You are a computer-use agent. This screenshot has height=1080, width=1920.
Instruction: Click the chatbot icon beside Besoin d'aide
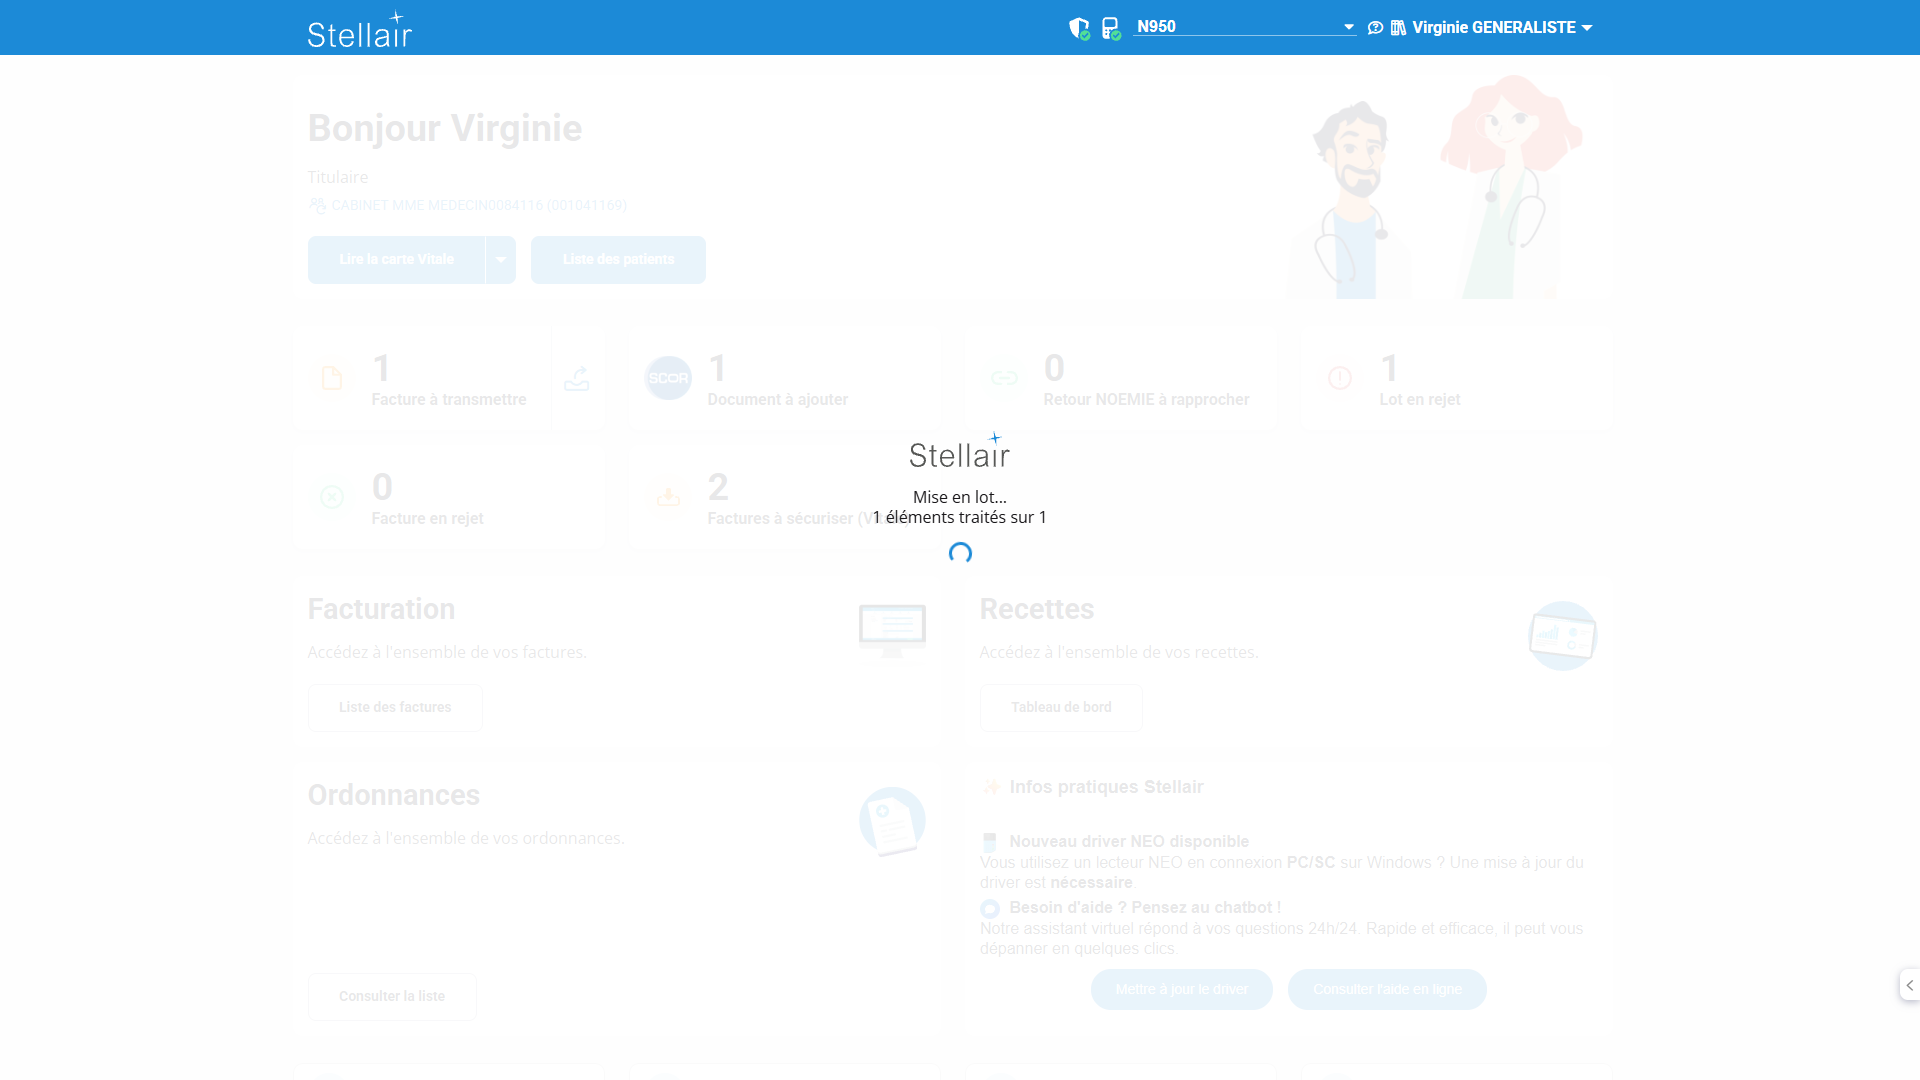point(990,909)
